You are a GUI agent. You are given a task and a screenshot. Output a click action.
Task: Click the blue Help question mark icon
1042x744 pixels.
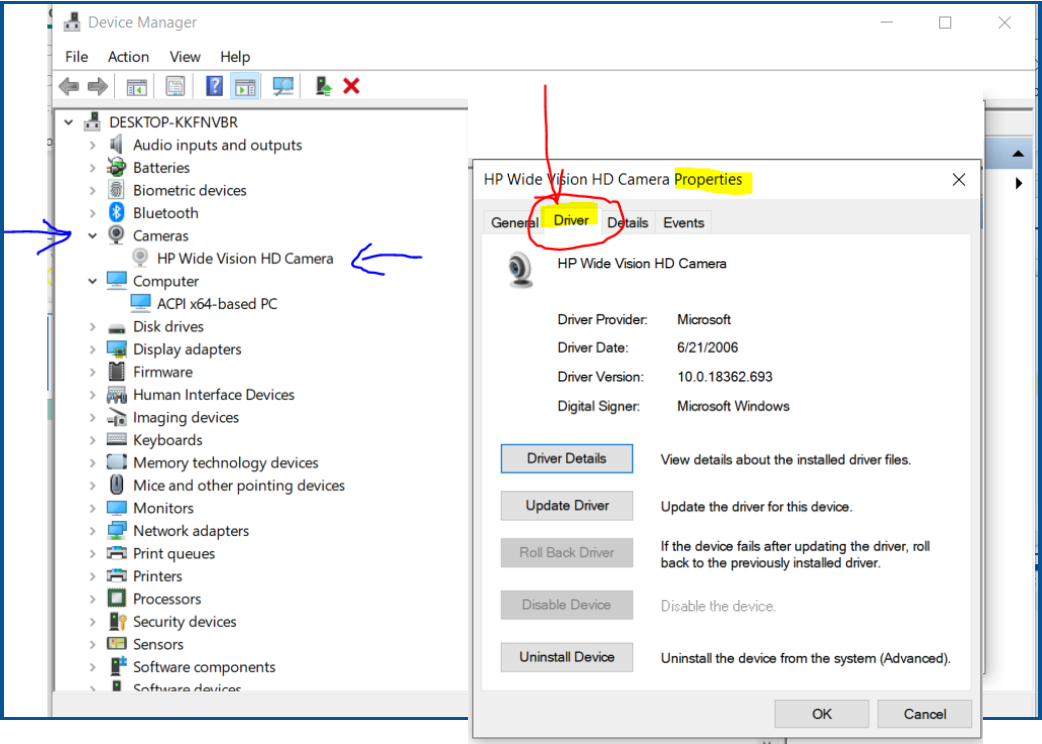point(214,86)
